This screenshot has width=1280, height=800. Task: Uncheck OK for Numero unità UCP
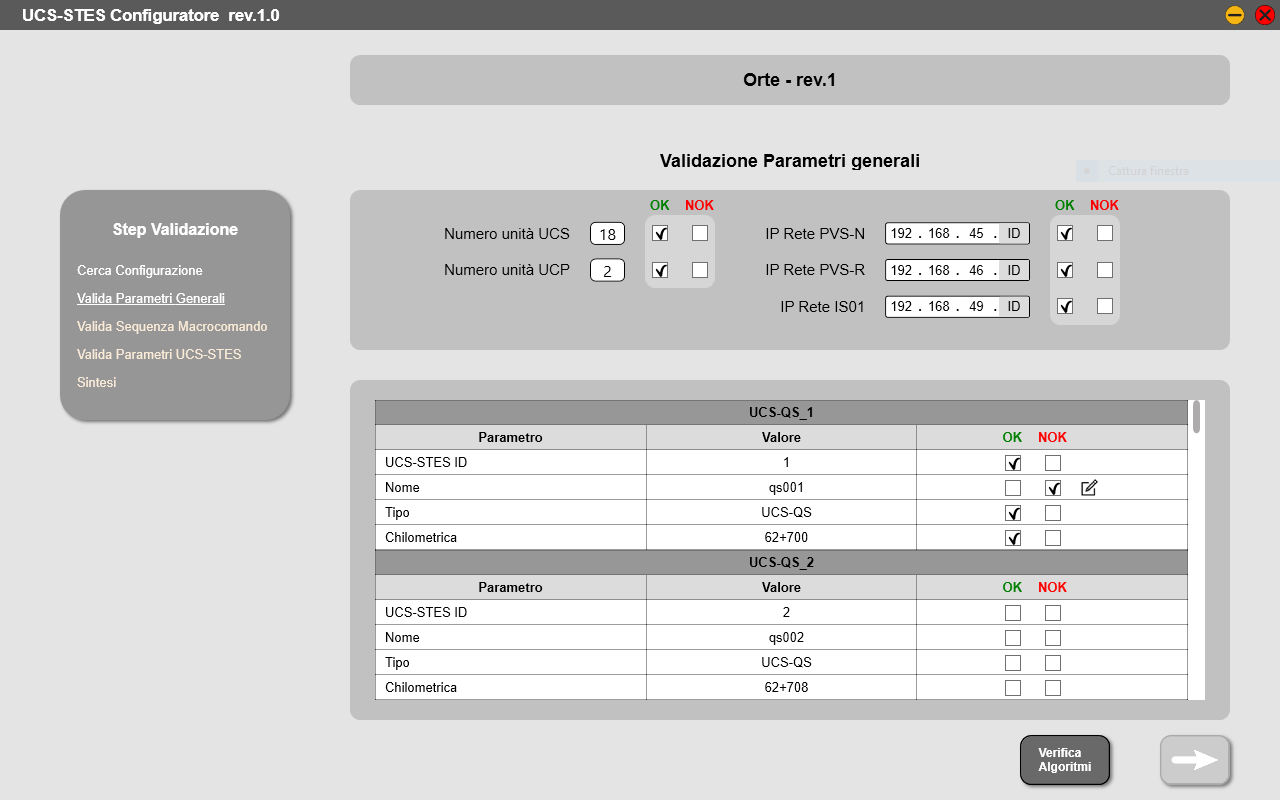pyautogui.click(x=660, y=270)
